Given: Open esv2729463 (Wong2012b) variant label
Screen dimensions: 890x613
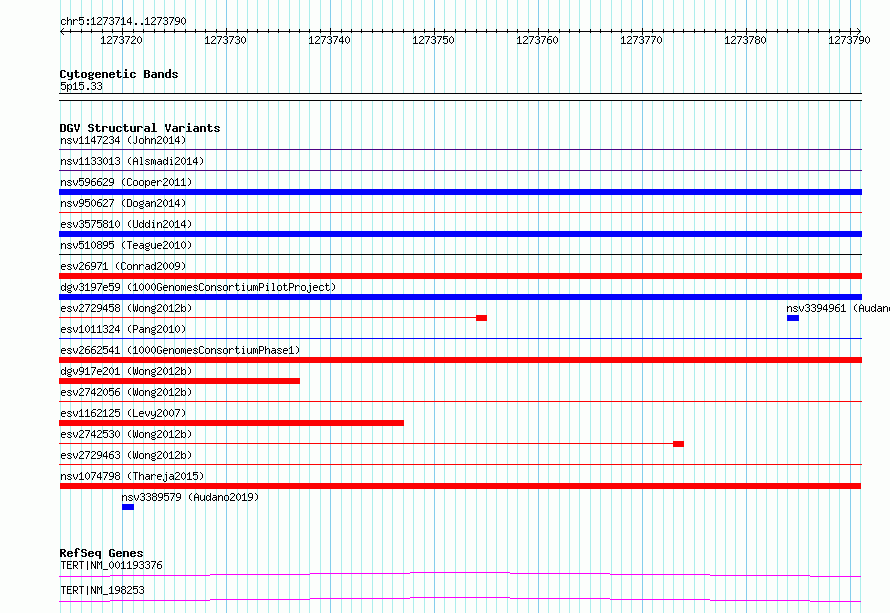Looking at the screenshot, I should coord(126,455).
